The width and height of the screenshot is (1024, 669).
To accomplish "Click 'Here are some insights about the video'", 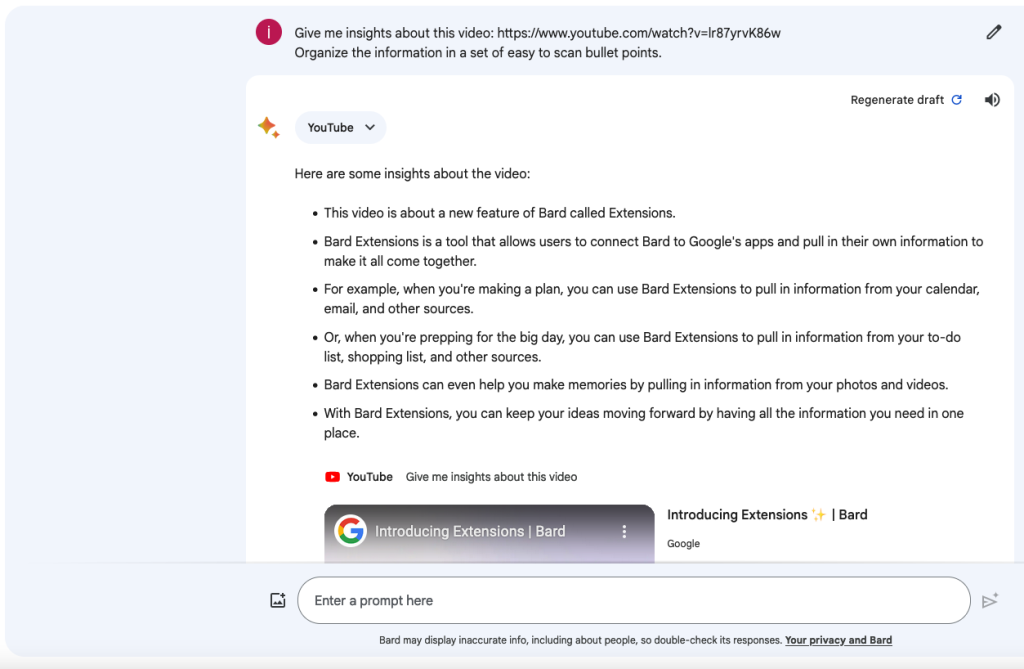I will (x=412, y=174).
